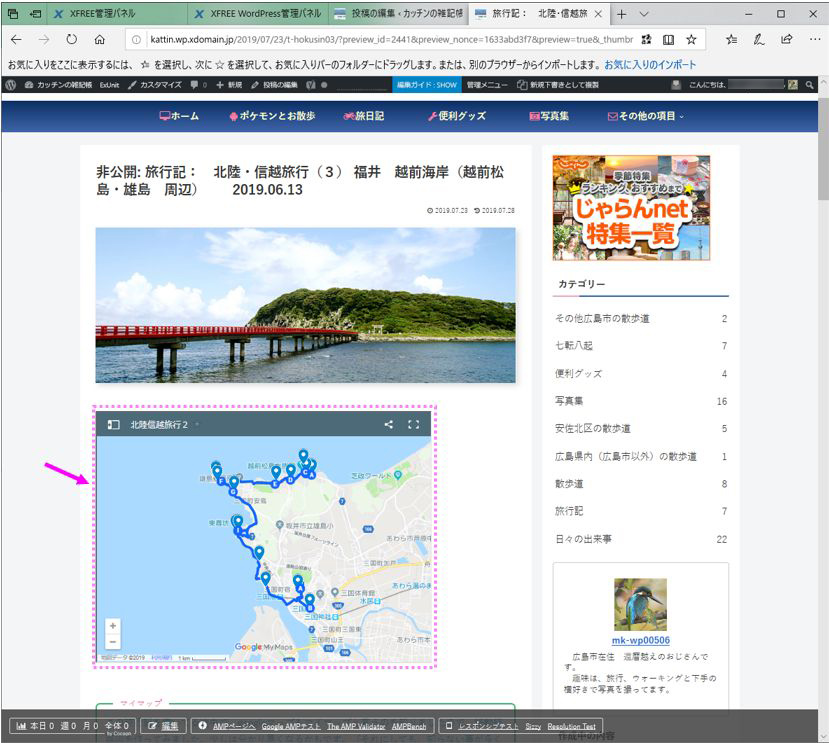
Task: Open the map in fullscreen
Action: [x=413, y=424]
